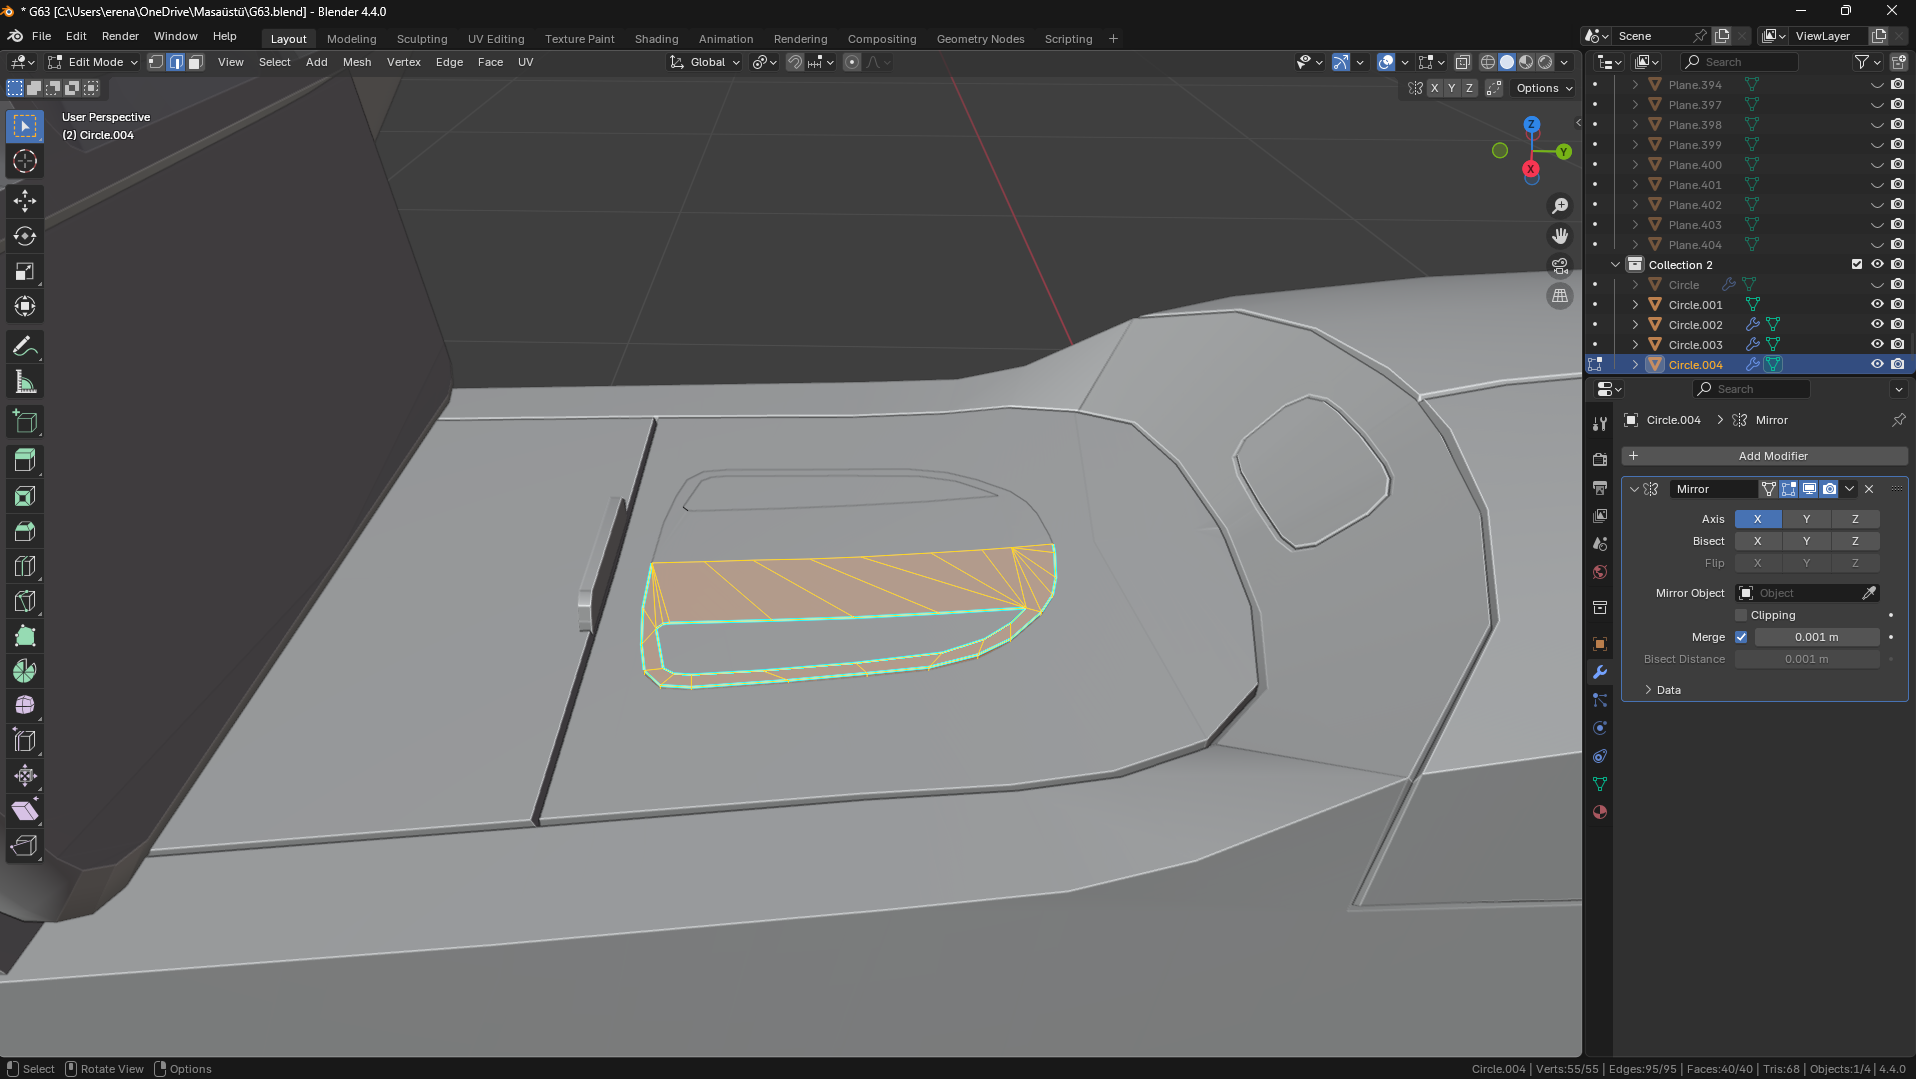Image resolution: width=1916 pixels, height=1079 pixels.
Task: Choose the Shear tool
Action: 25,811
